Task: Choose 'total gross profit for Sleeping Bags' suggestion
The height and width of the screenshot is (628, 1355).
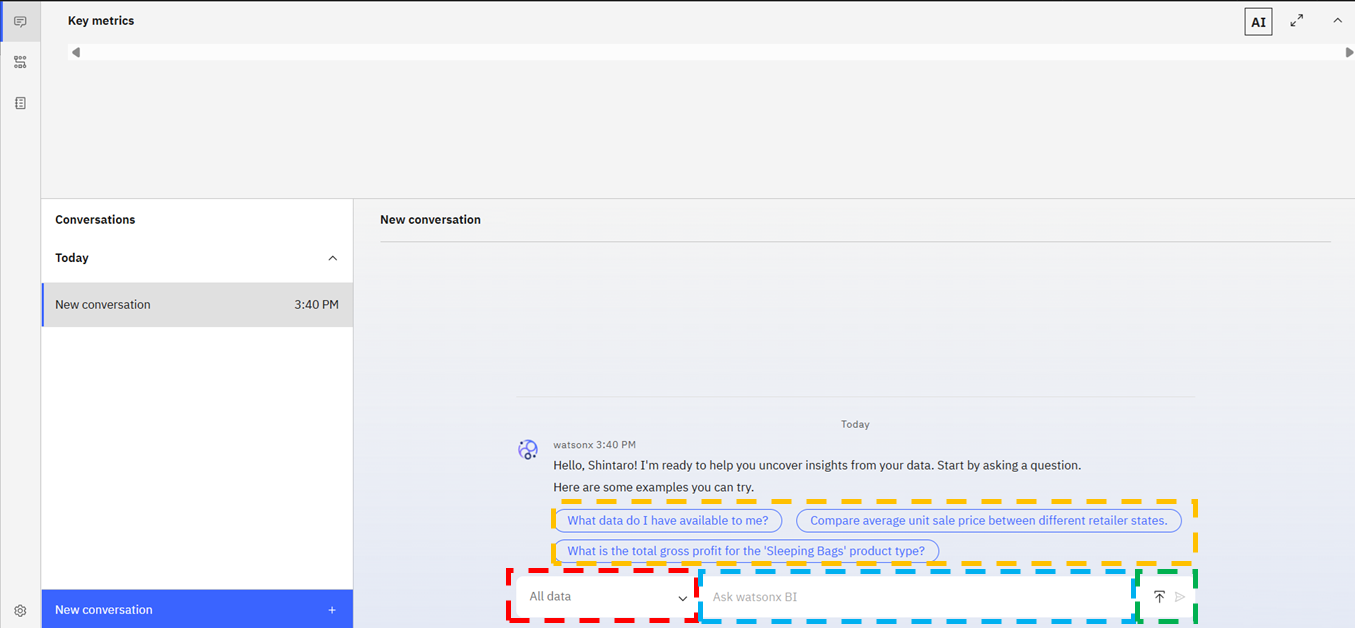Action: click(746, 551)
